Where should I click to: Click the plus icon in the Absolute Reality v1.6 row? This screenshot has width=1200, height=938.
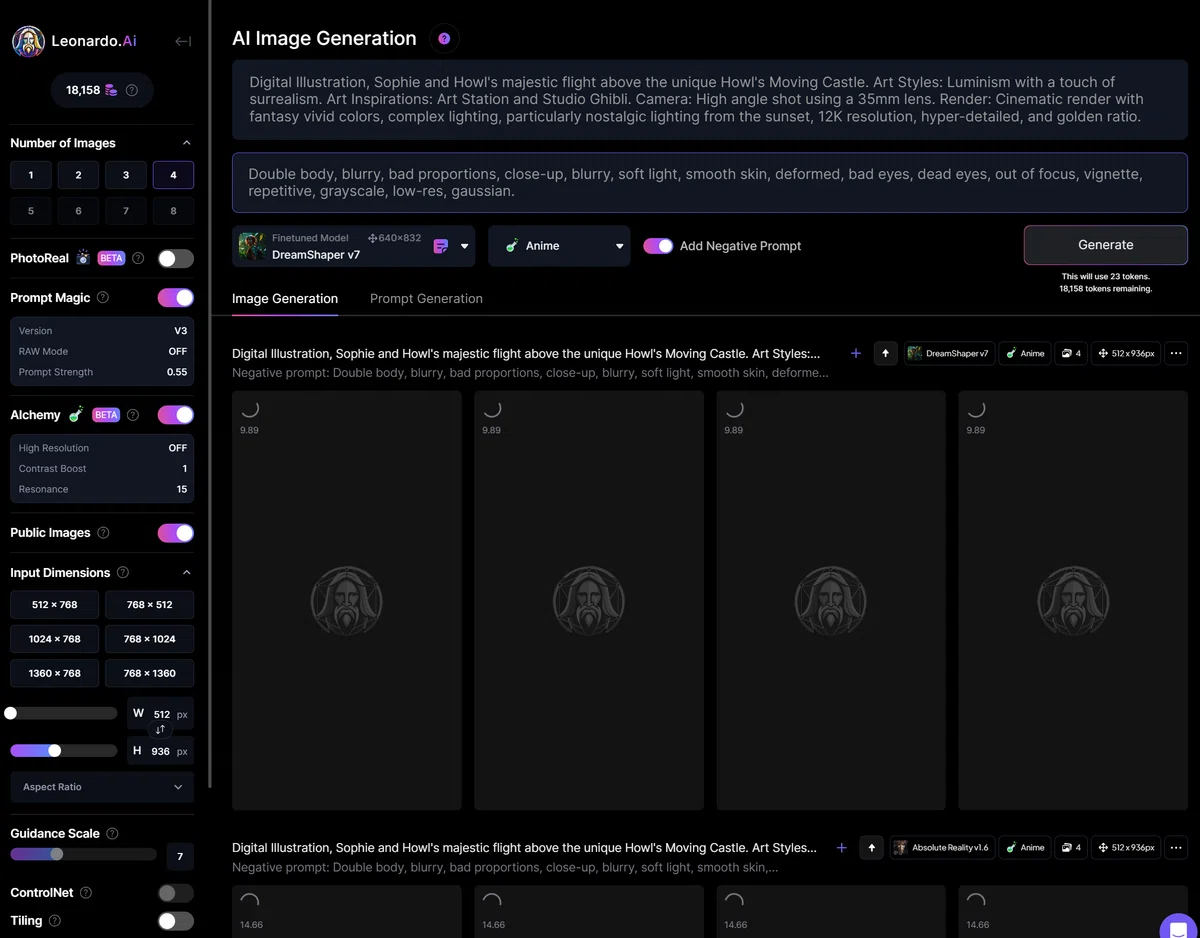pyautogui.click(x=842, y=847)
